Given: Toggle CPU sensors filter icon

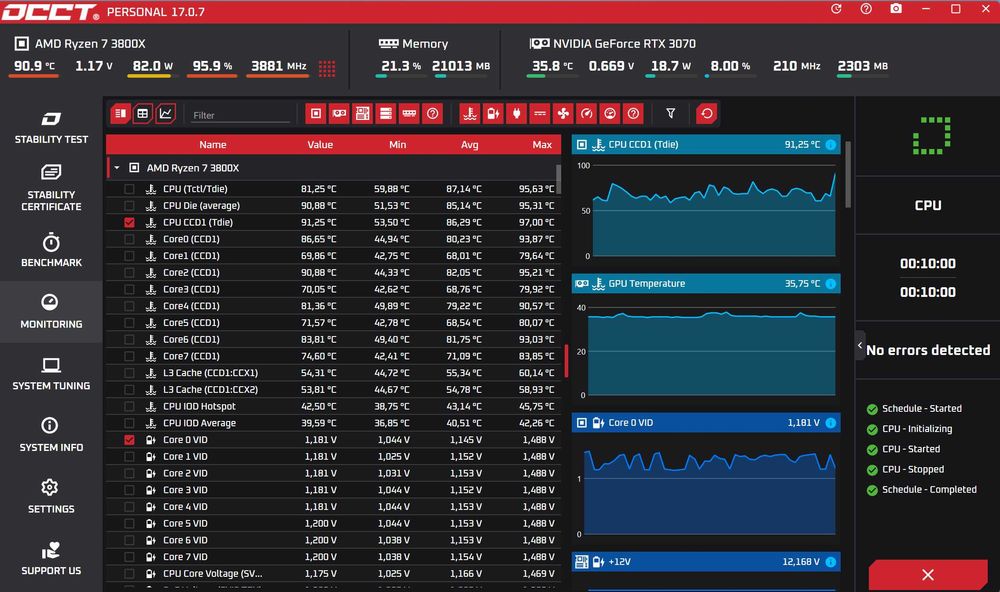Looking at the screenshot, I should (x=316, y=114).
